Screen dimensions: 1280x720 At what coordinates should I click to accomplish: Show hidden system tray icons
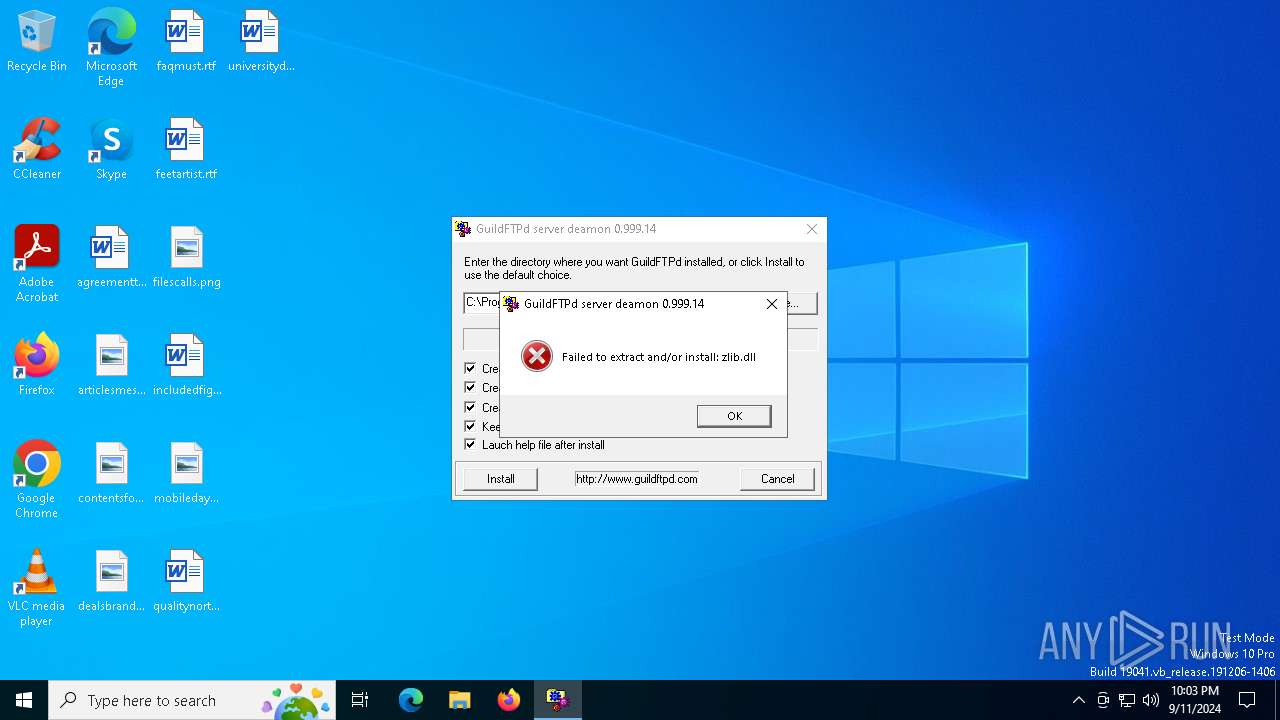coord(1078,700)
